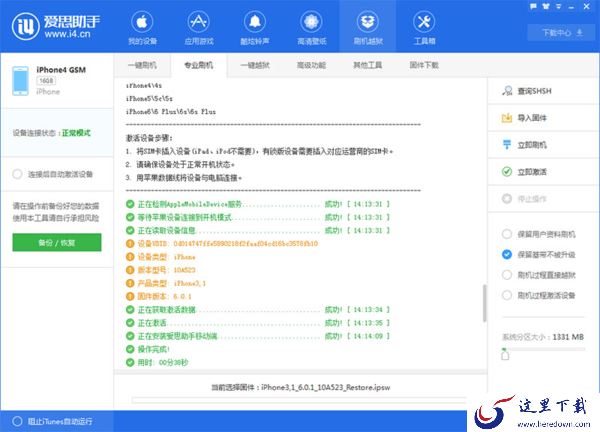Click the 16GB capacity badge
Image resolution: width=600 pixels, height=432 pixels.
(x=46, y=81)
